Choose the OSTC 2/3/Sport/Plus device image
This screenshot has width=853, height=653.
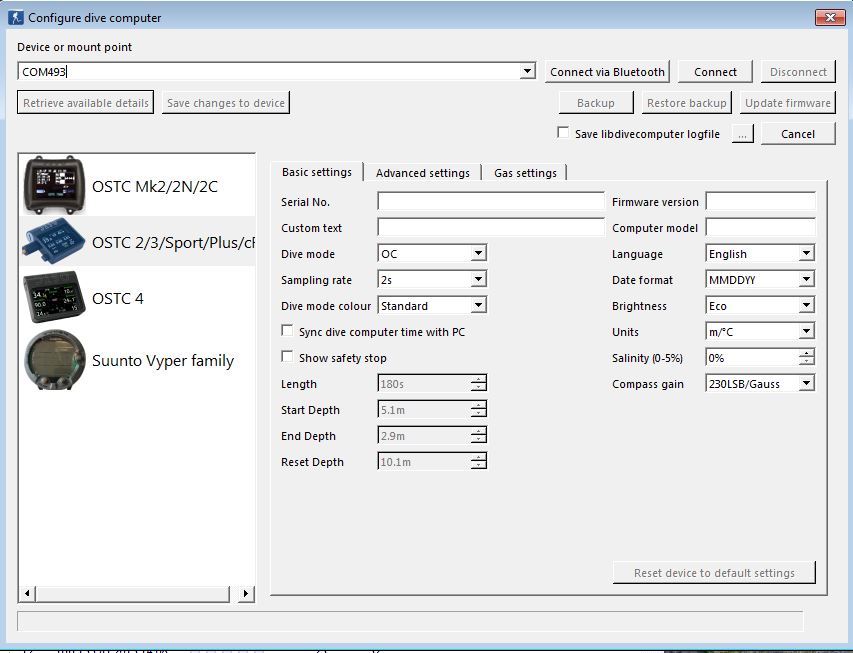point(54,242)
